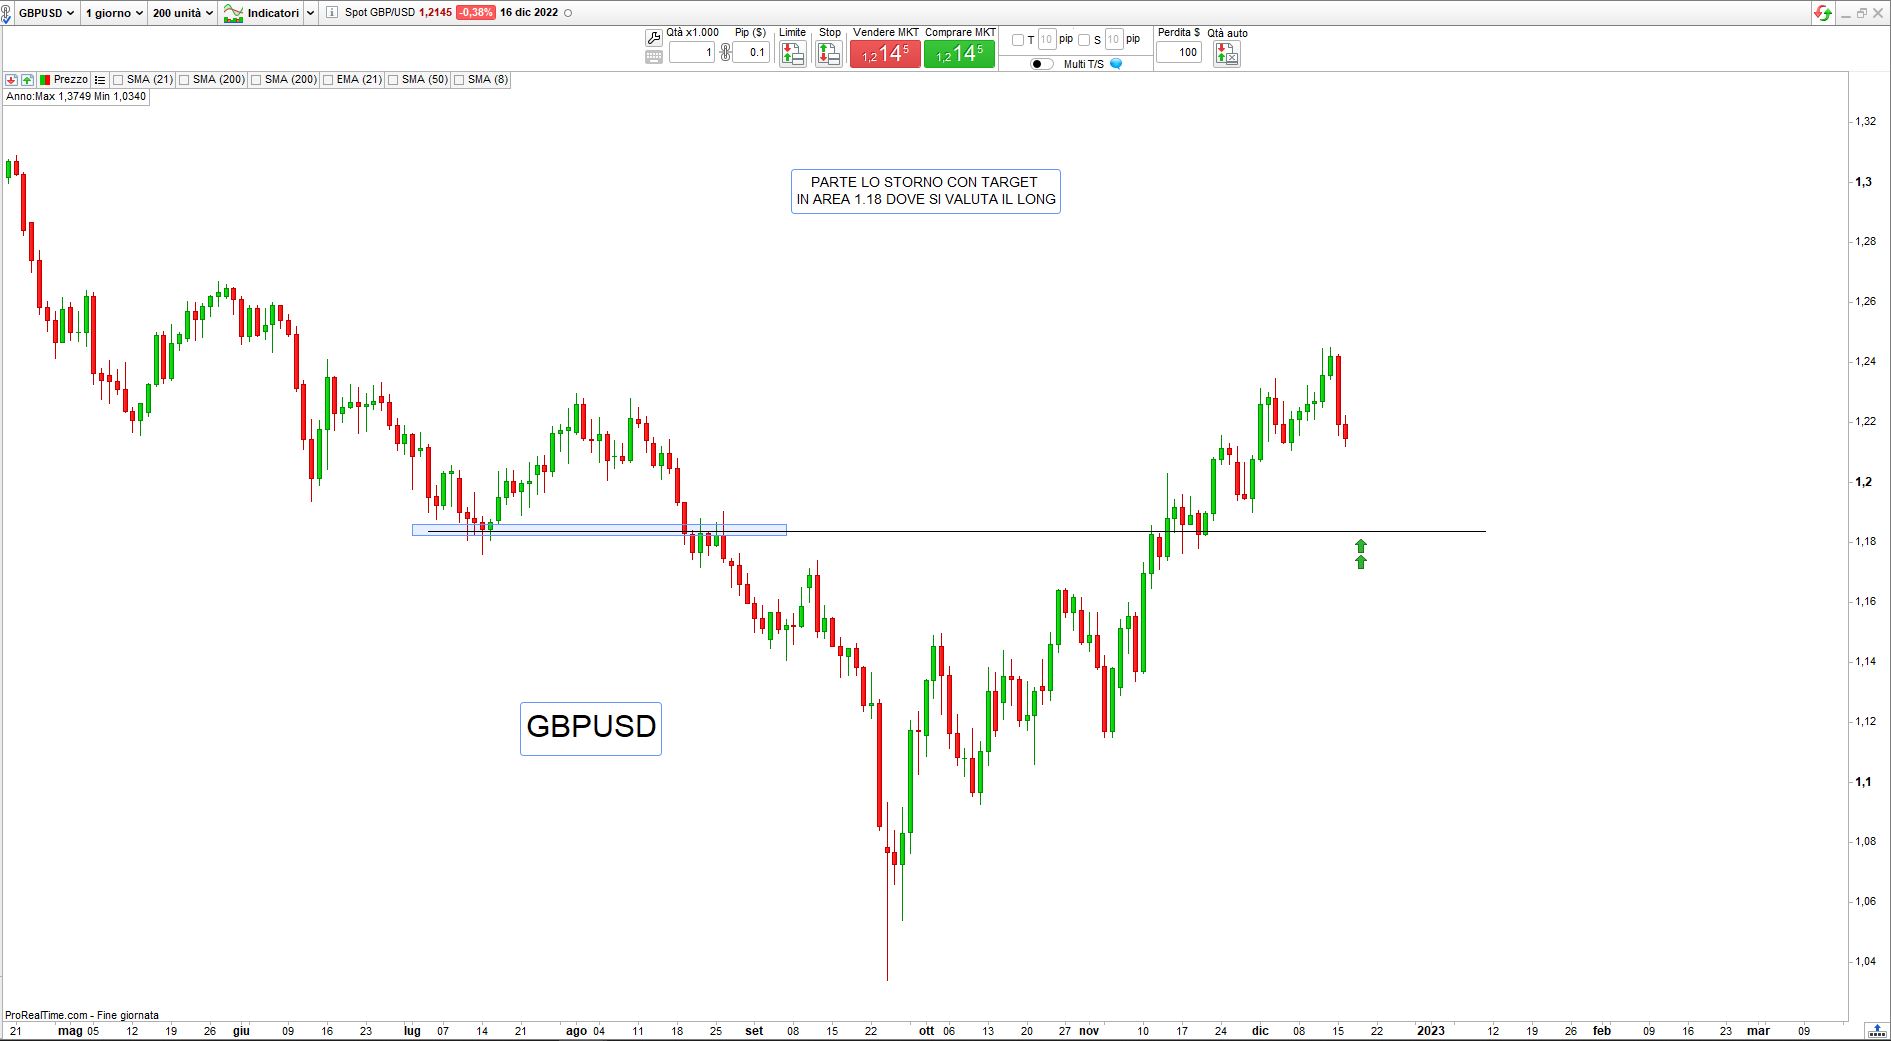Screen dimensions: 1891x1041
Task: Enable the second SMA (200) checkbox
Action: 256,80
